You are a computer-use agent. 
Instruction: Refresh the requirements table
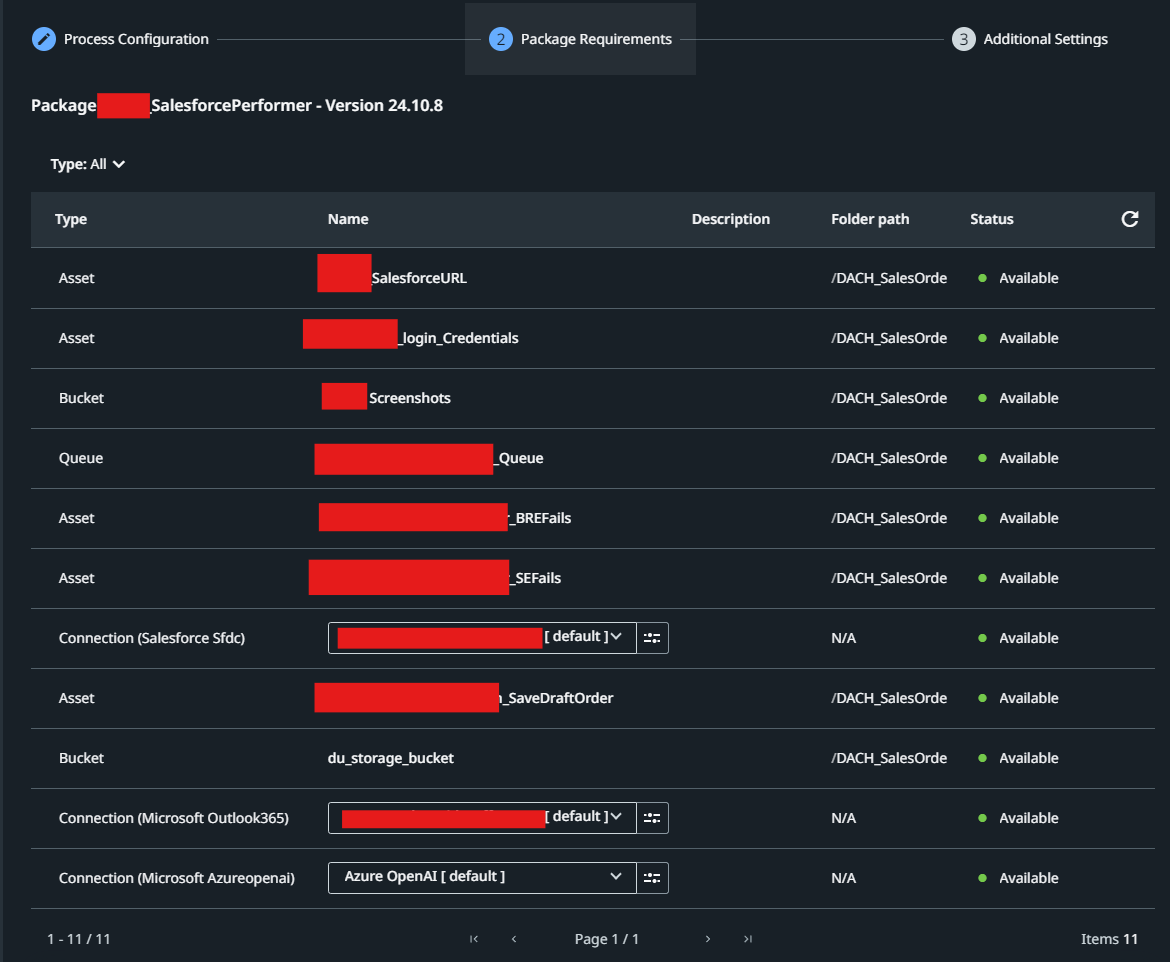pyautogui.click(x=1129, y=219)
